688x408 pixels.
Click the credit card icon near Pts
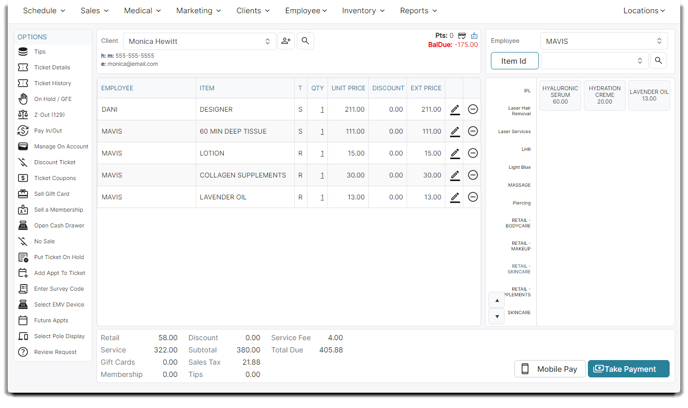click(x=462, y=36)
